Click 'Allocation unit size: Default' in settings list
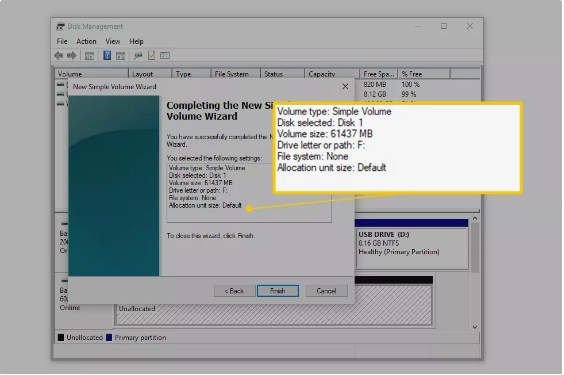 pyautogui.click(x=205, y=205)
